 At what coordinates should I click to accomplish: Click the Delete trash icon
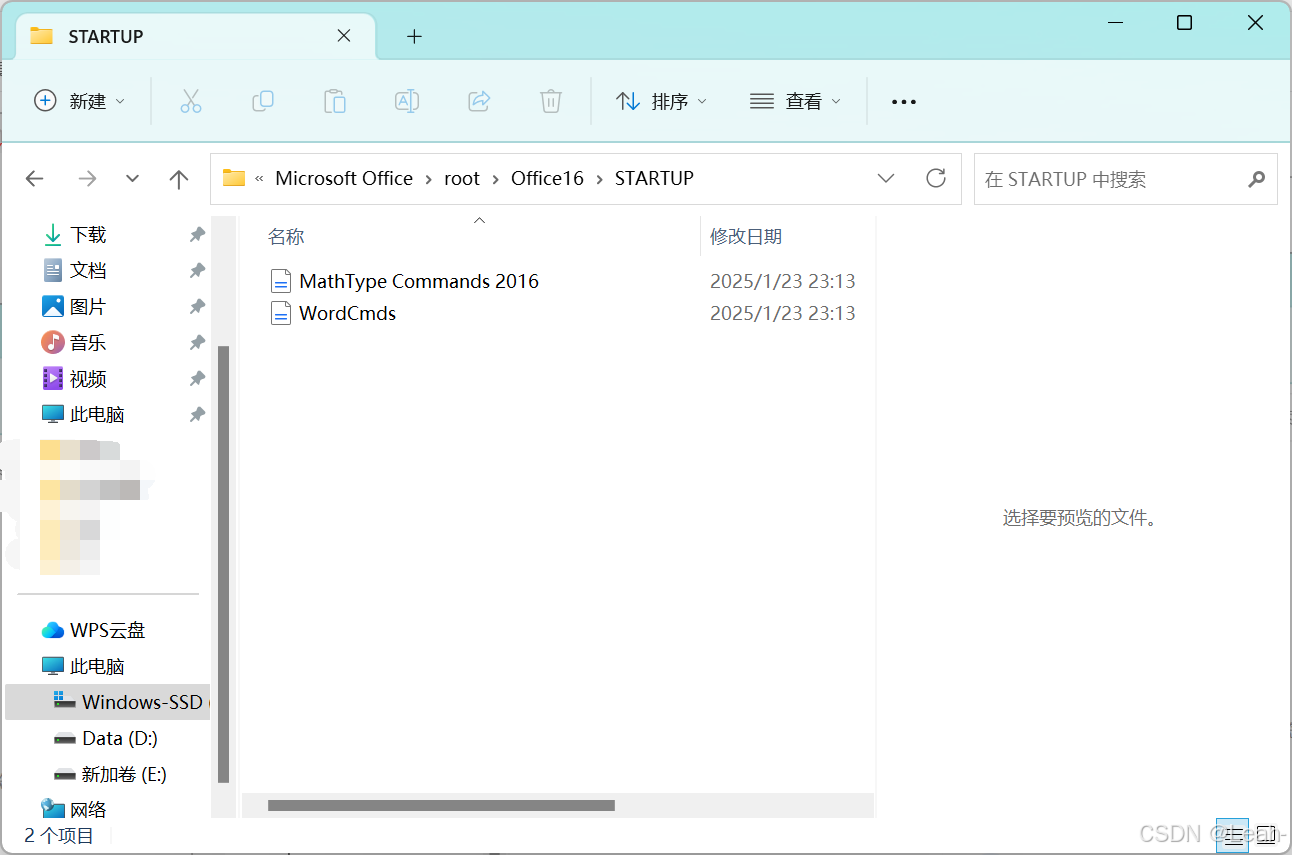(x=551, y=101)
